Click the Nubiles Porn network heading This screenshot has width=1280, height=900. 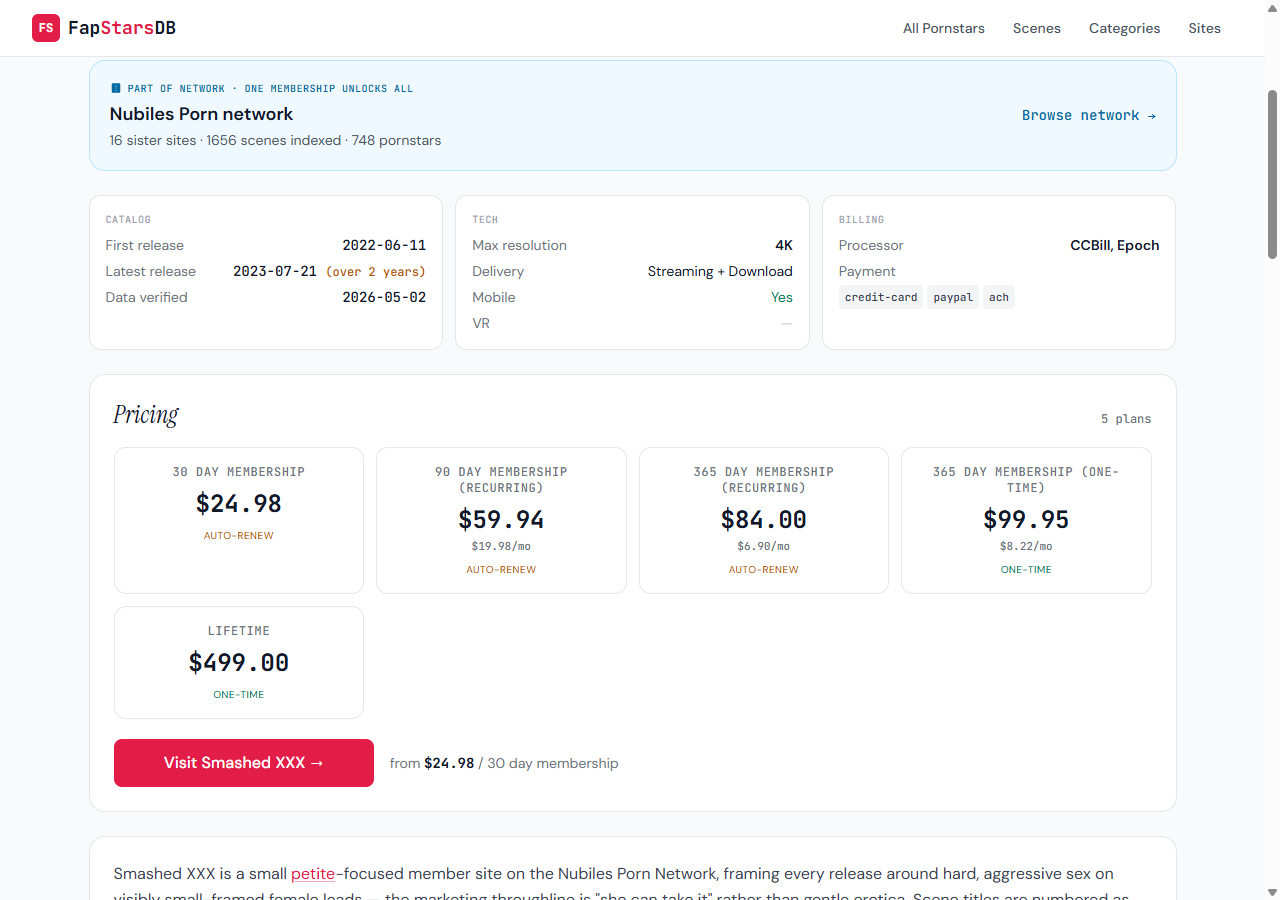[202, 114]
